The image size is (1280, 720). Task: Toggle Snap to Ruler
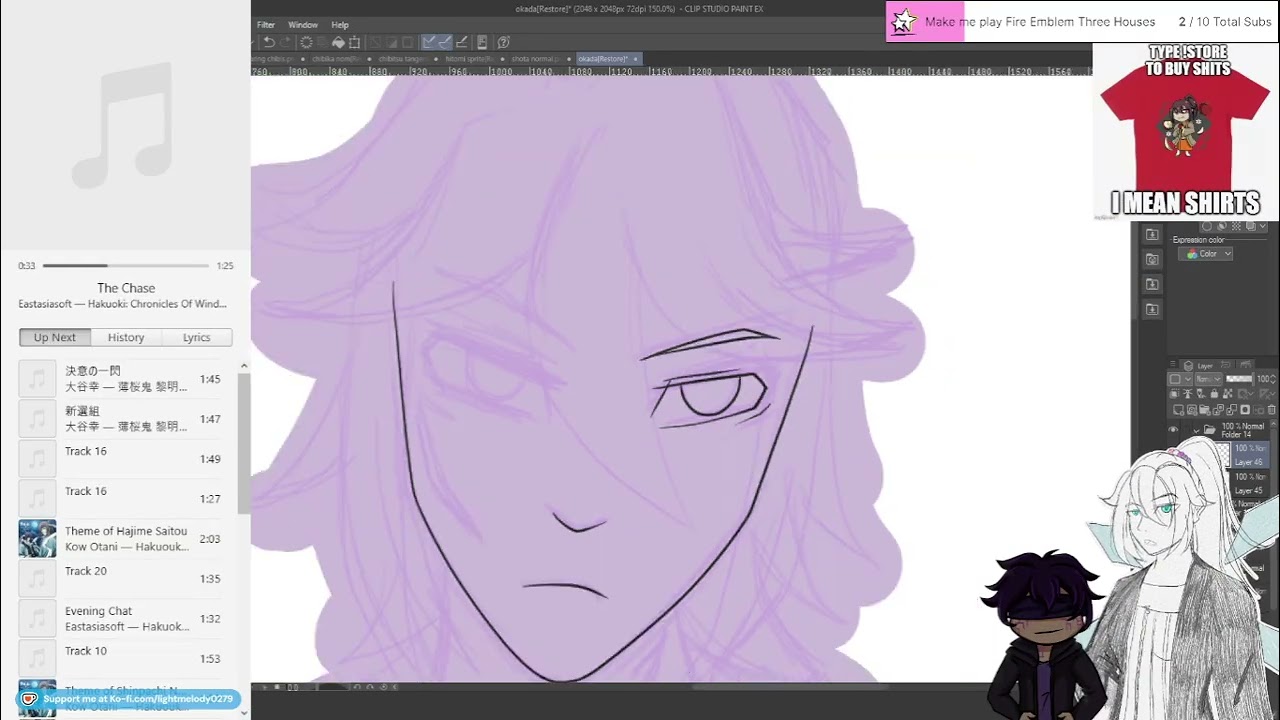428,42
